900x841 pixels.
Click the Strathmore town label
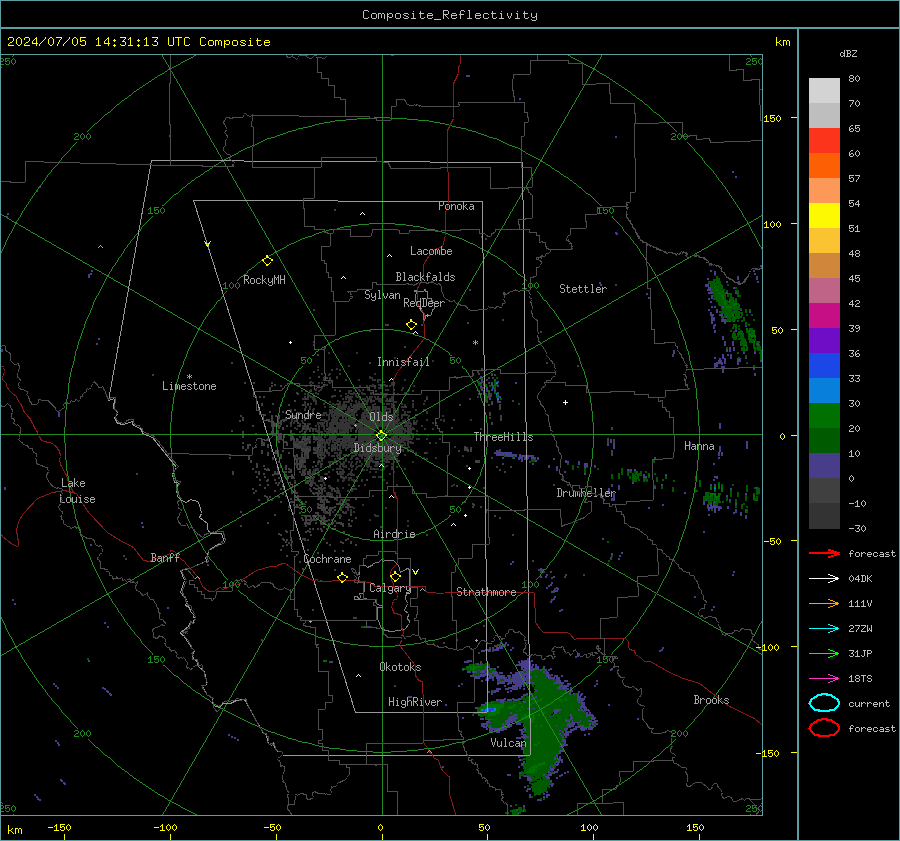(x=486, y=592)
